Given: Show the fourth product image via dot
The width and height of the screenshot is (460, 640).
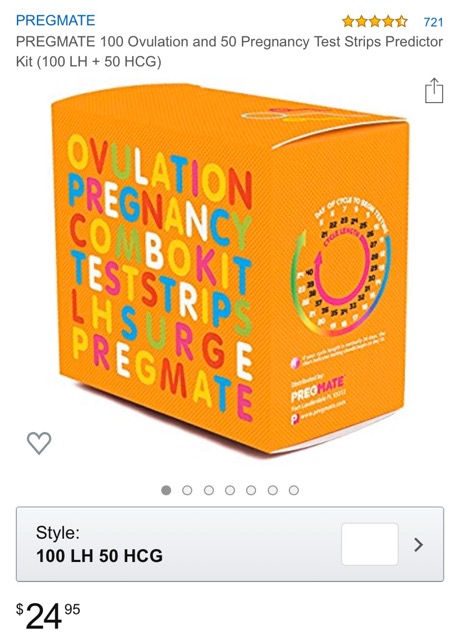Looking at the screenshot, I should coord(230,490).
